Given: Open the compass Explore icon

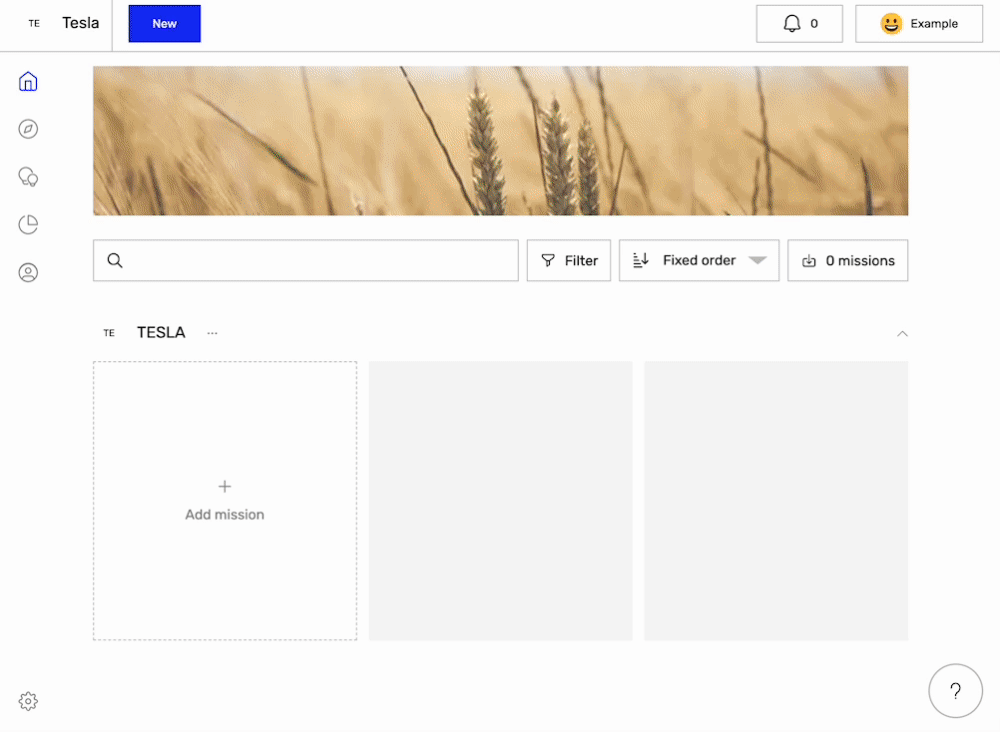Looking at the screenshot, I should click(28, 129).
